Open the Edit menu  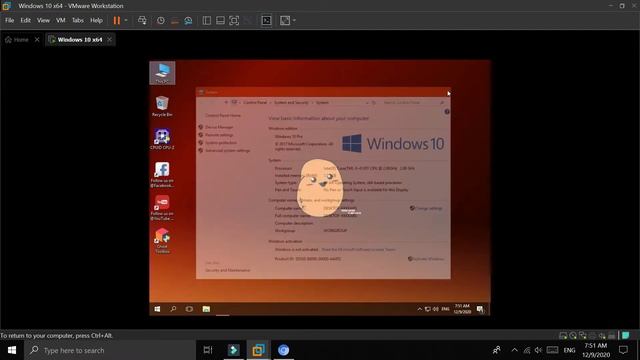[x=25, y=20]
